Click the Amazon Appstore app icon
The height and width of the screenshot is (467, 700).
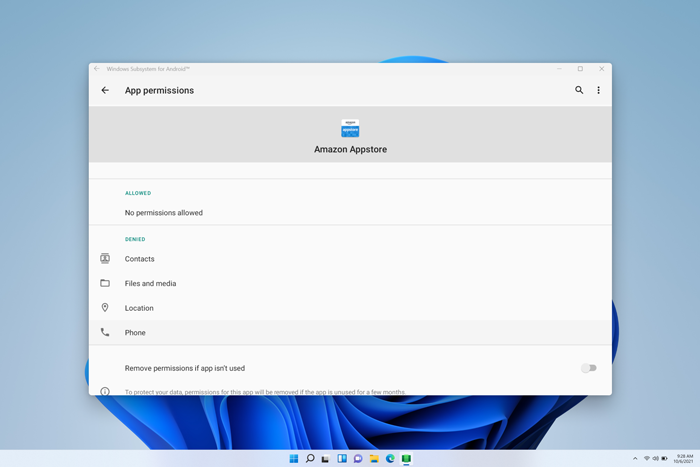pos(350,128)
